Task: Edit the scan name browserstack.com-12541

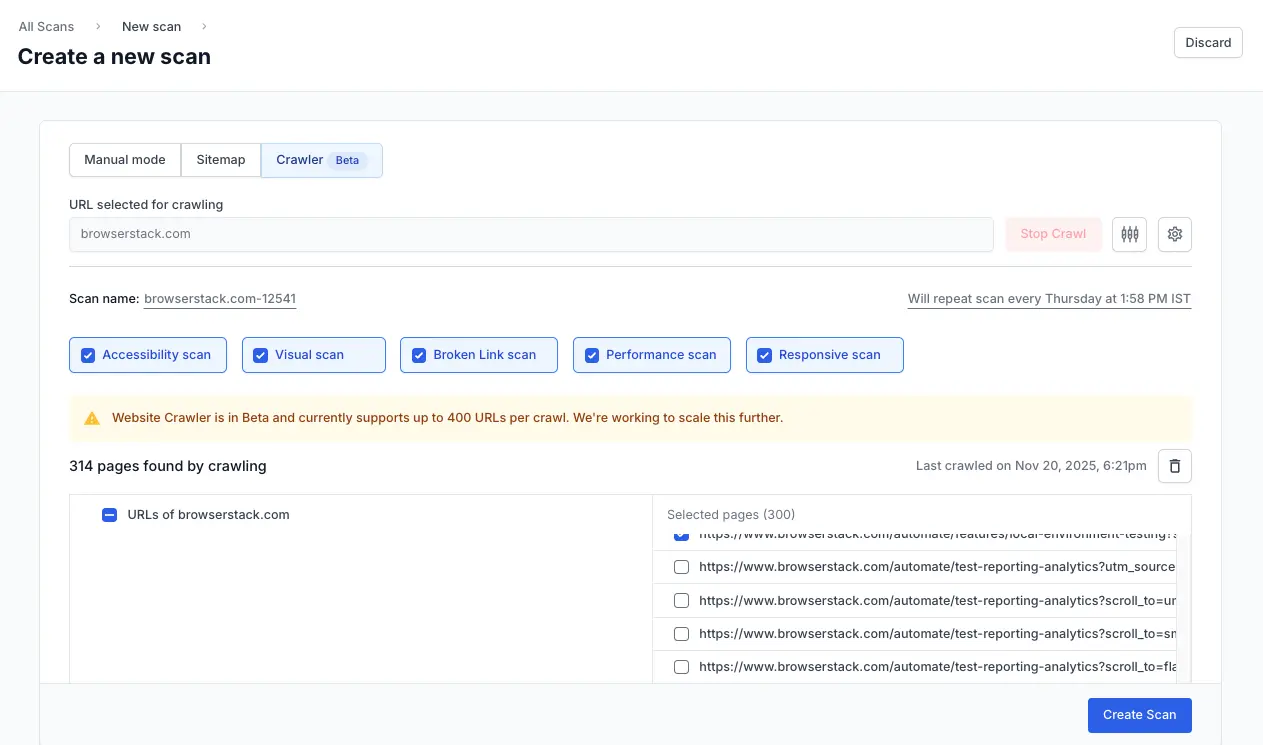Action: [219, 298]
